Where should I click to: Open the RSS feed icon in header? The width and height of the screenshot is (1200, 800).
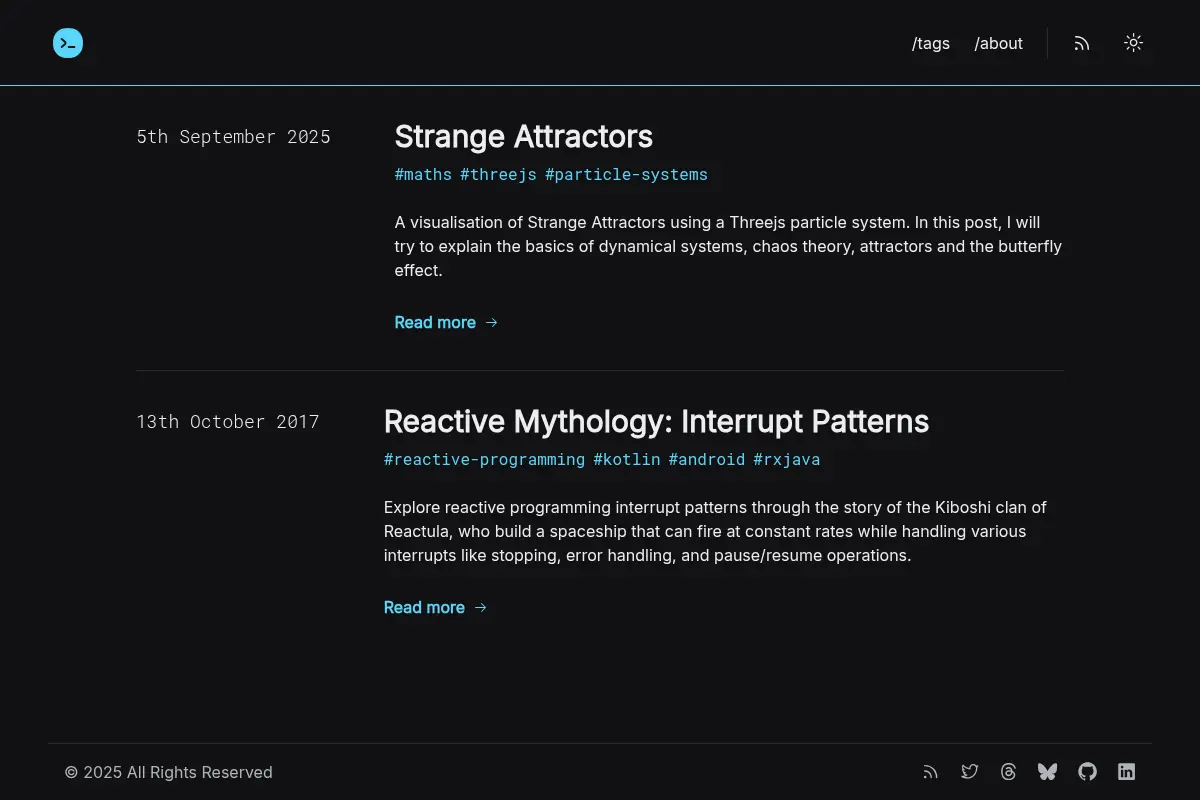pos(1082,43)
